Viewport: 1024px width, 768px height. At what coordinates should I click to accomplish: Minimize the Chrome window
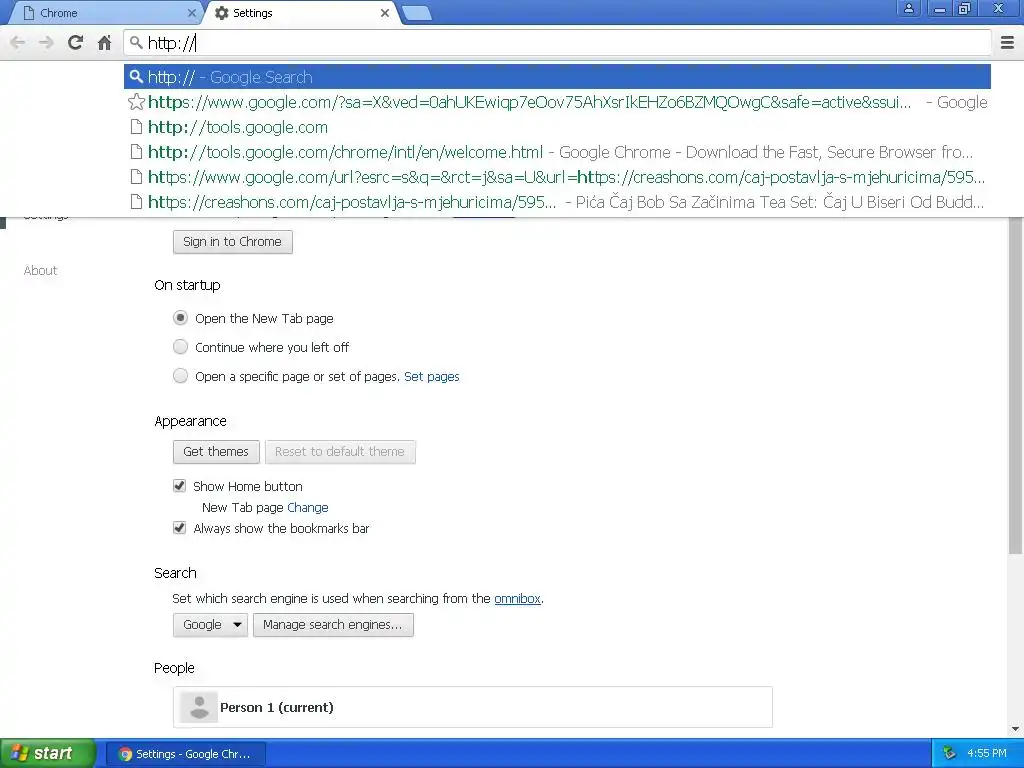(x=940, y=8)
